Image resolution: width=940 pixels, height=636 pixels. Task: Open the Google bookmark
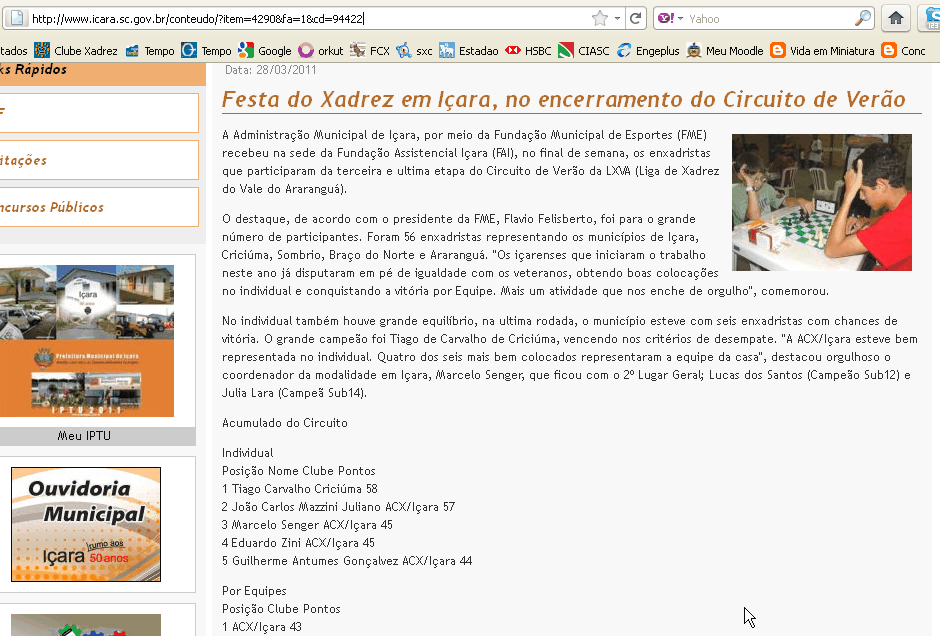click(264, 50)
